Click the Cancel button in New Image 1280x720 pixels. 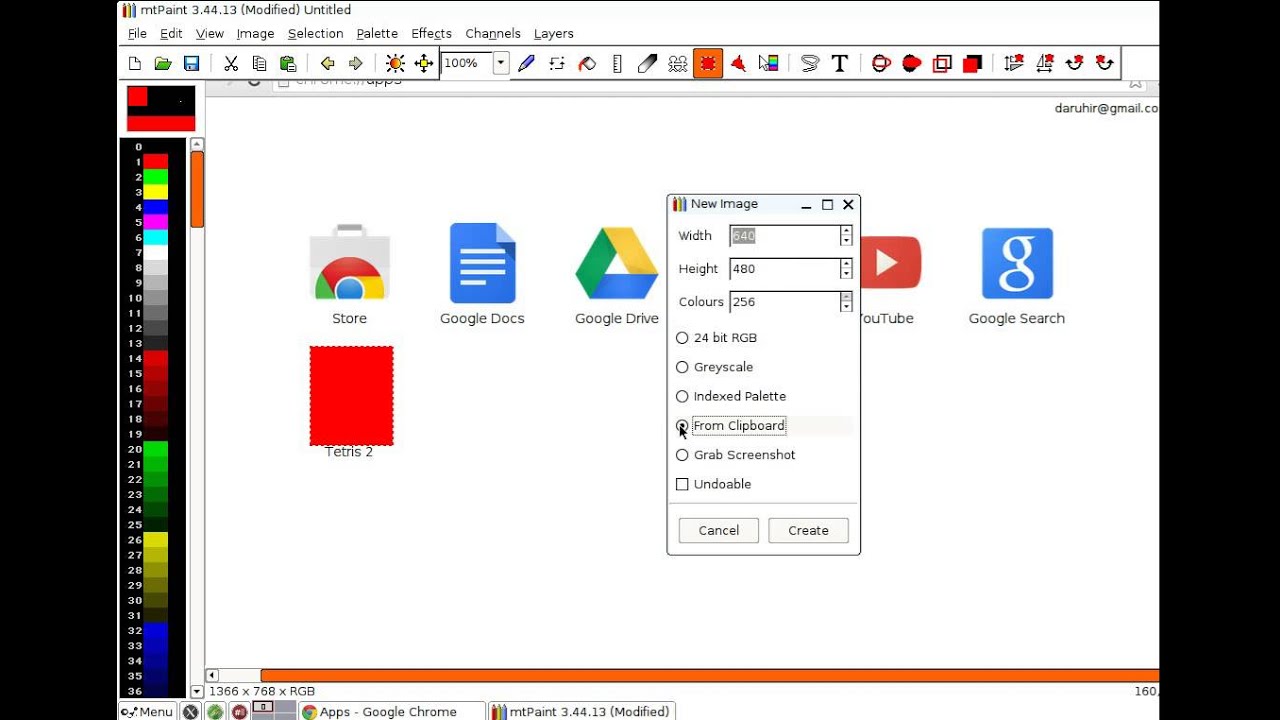(x=719, y=530)
